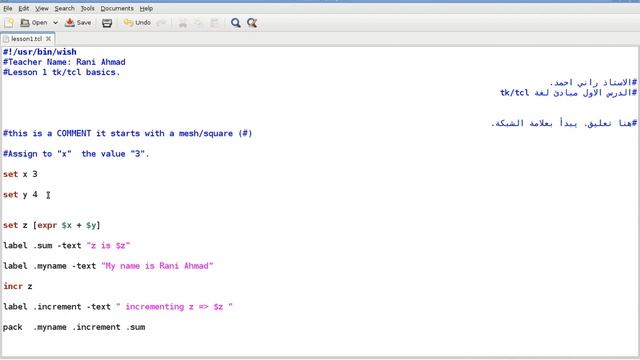Click the '#Assign to "x" the value' comment

[x=76, y=154]
